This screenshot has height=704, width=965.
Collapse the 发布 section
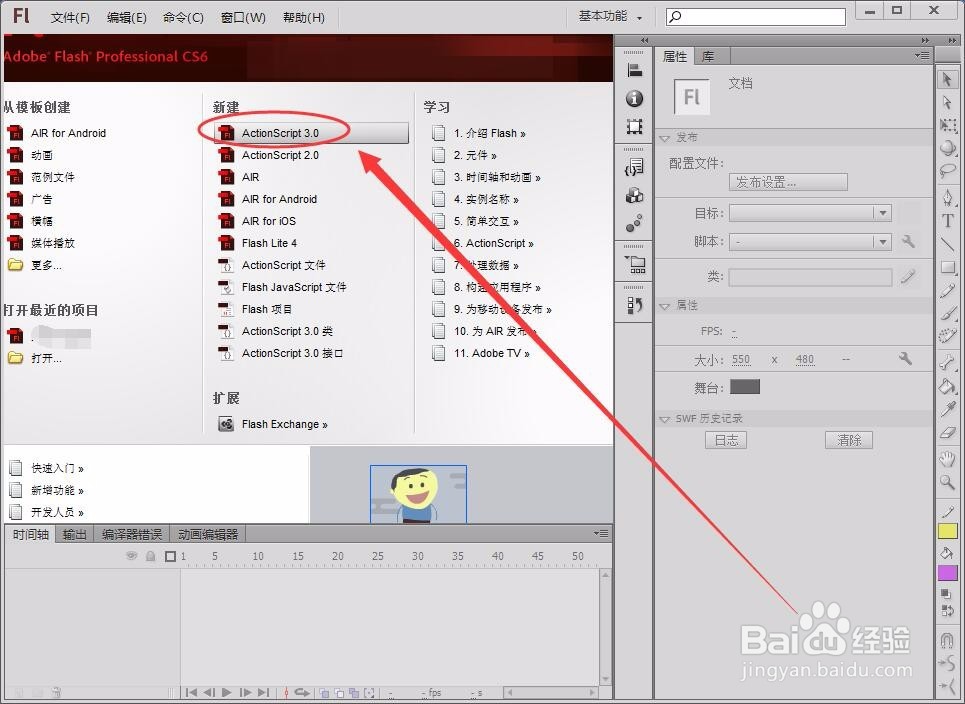(x=665, y=138)
